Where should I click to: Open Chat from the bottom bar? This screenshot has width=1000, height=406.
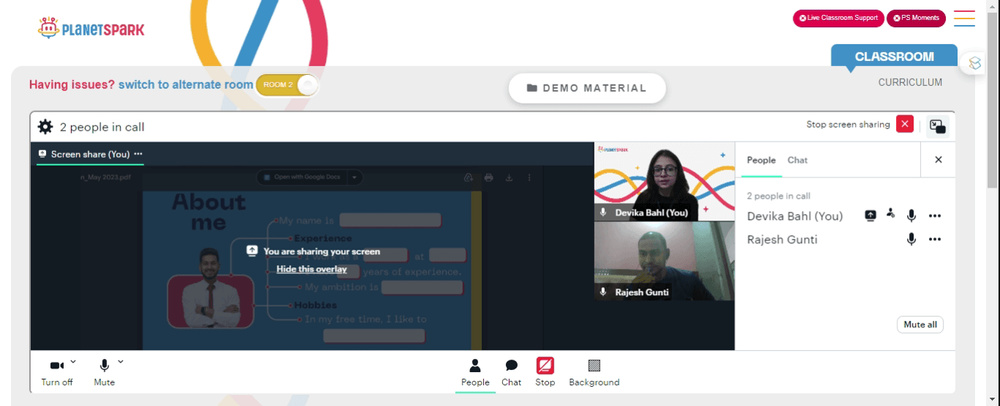click(511, 373)
